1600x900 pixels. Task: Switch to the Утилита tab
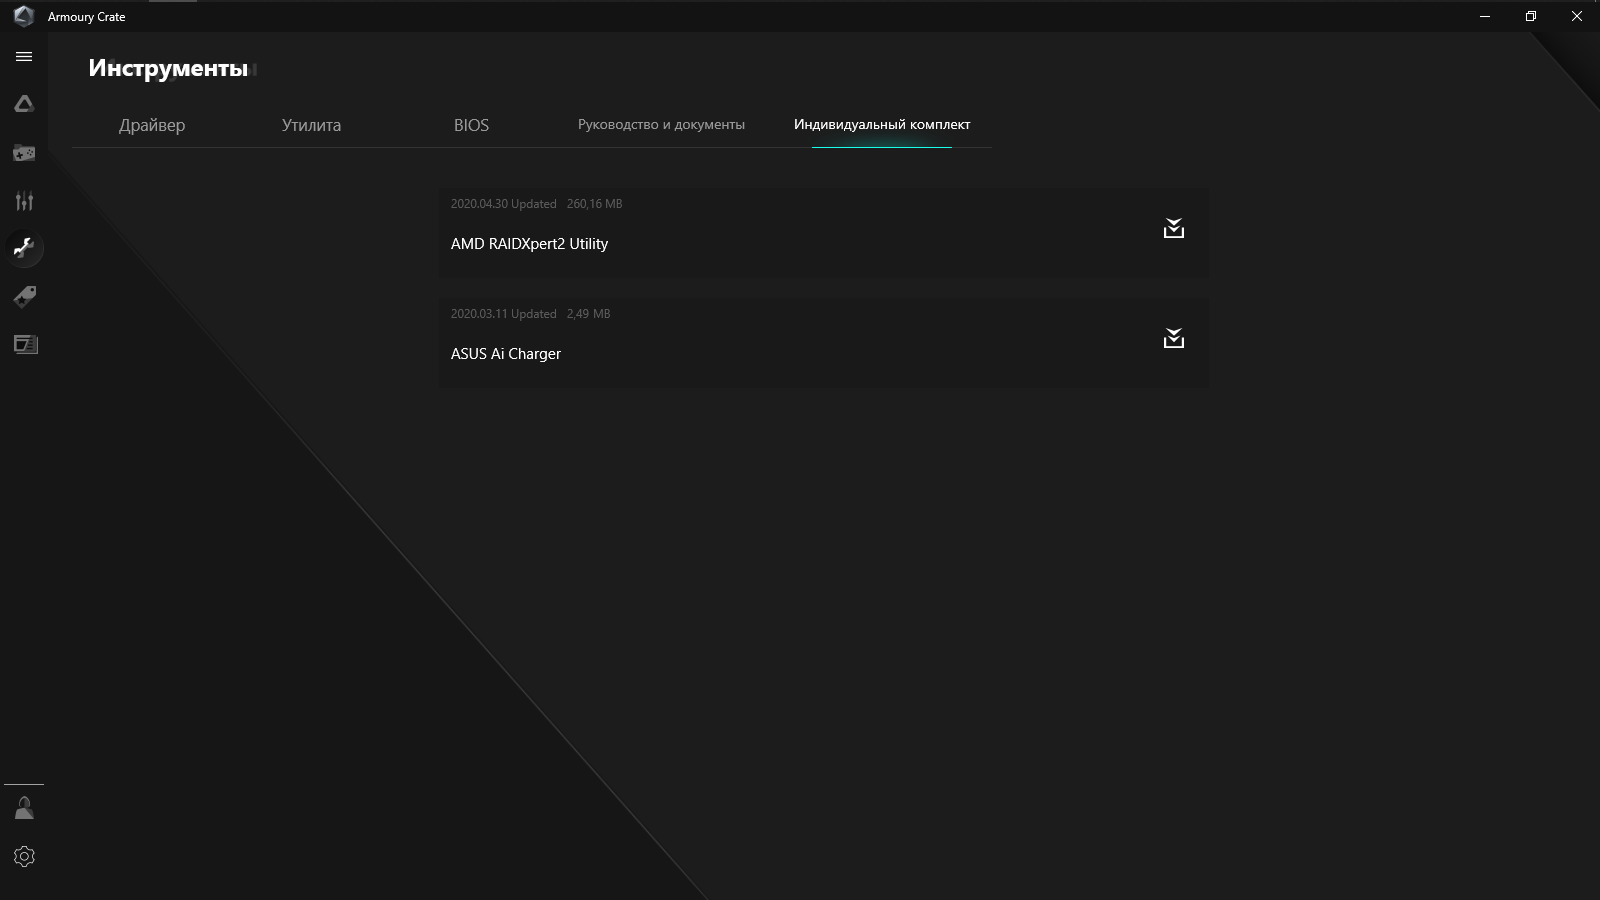click(311, 125)
